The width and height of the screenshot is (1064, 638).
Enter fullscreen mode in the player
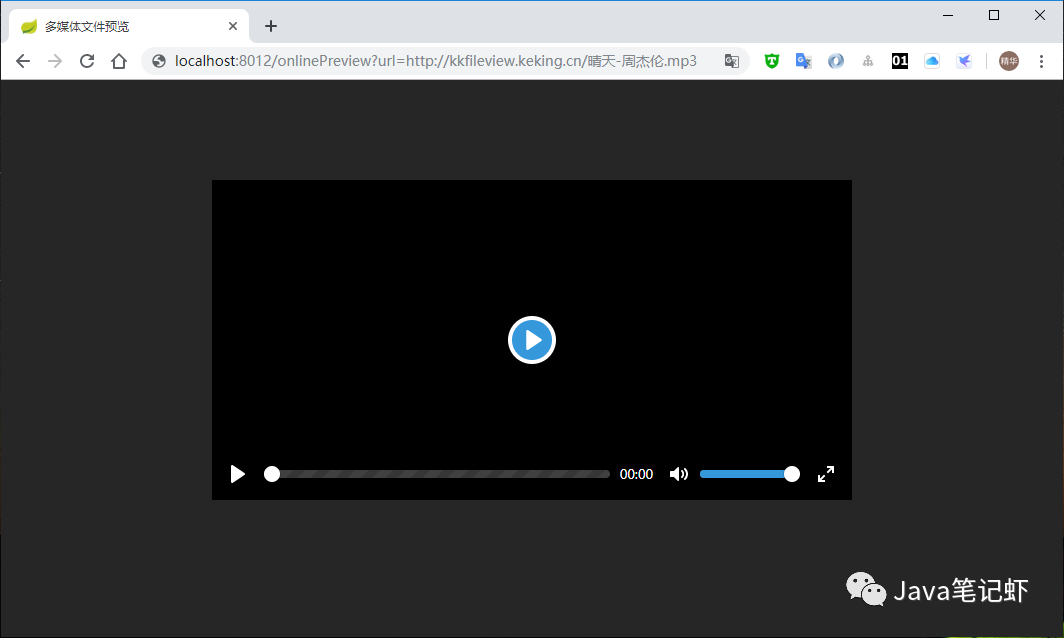tap(825, 474)
